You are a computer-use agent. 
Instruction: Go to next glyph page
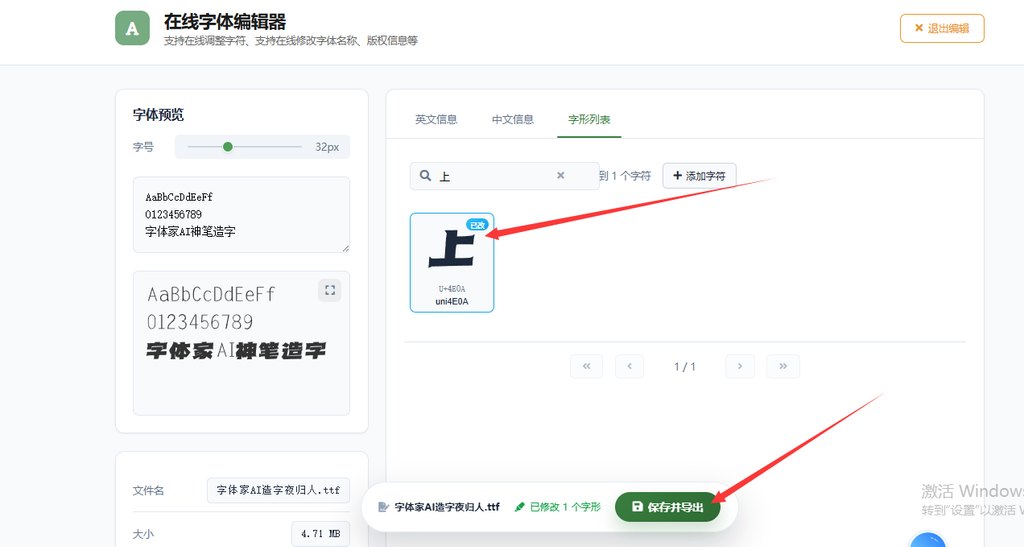tap(740, 366)
